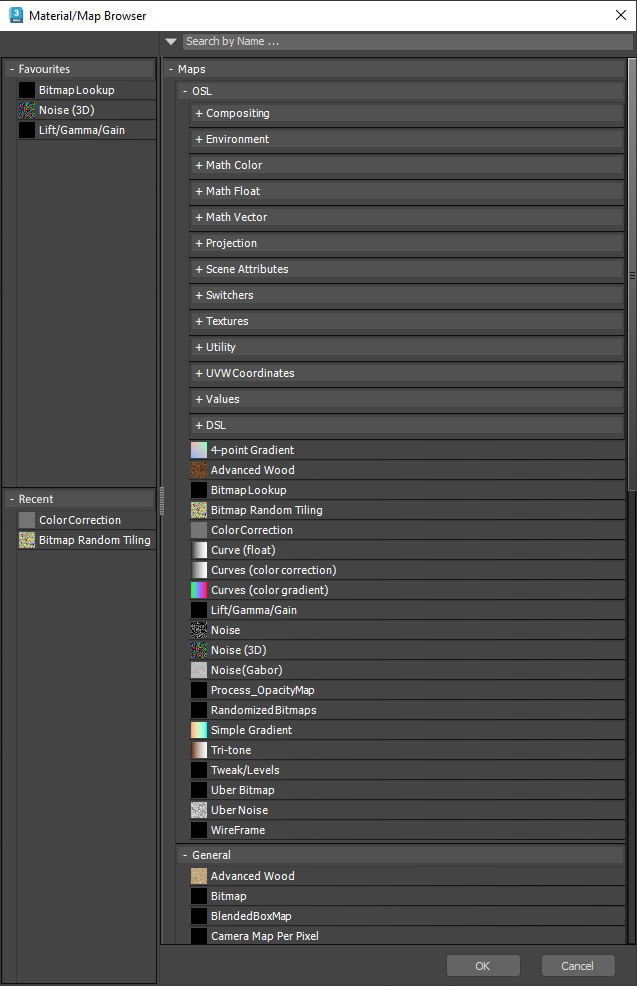637x986 pixels.
Task: Click the Curve (float) gradient icon
Action: [199, 550]
